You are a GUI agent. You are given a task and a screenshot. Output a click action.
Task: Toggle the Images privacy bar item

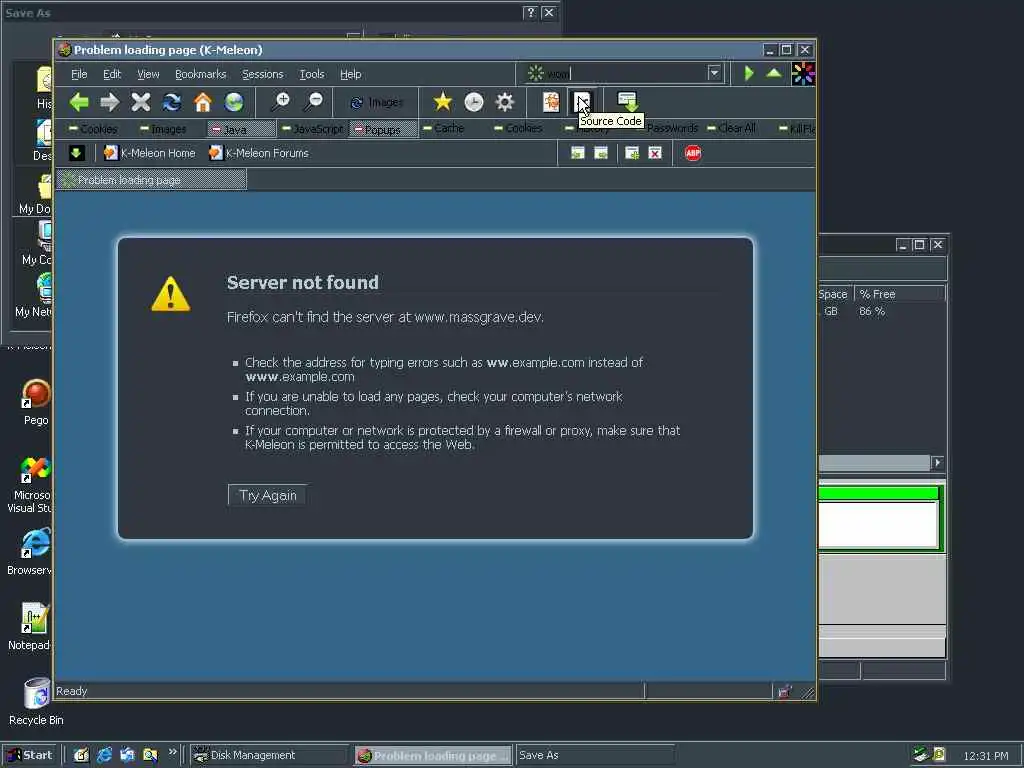[x=163, y=129]
